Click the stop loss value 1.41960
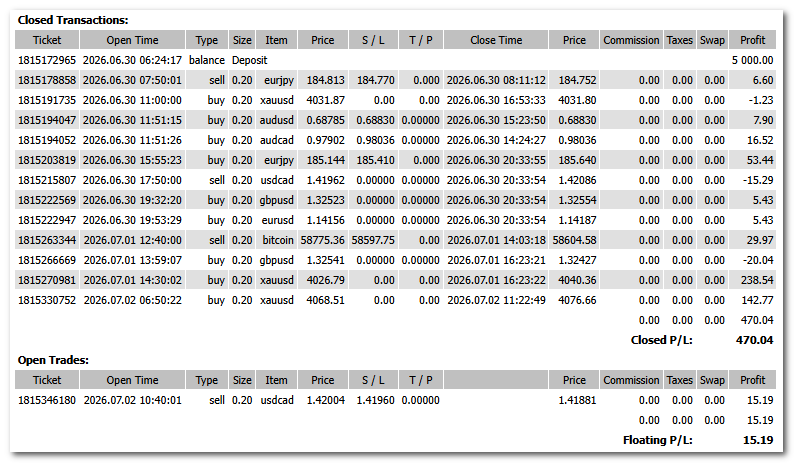 point(375,400)
